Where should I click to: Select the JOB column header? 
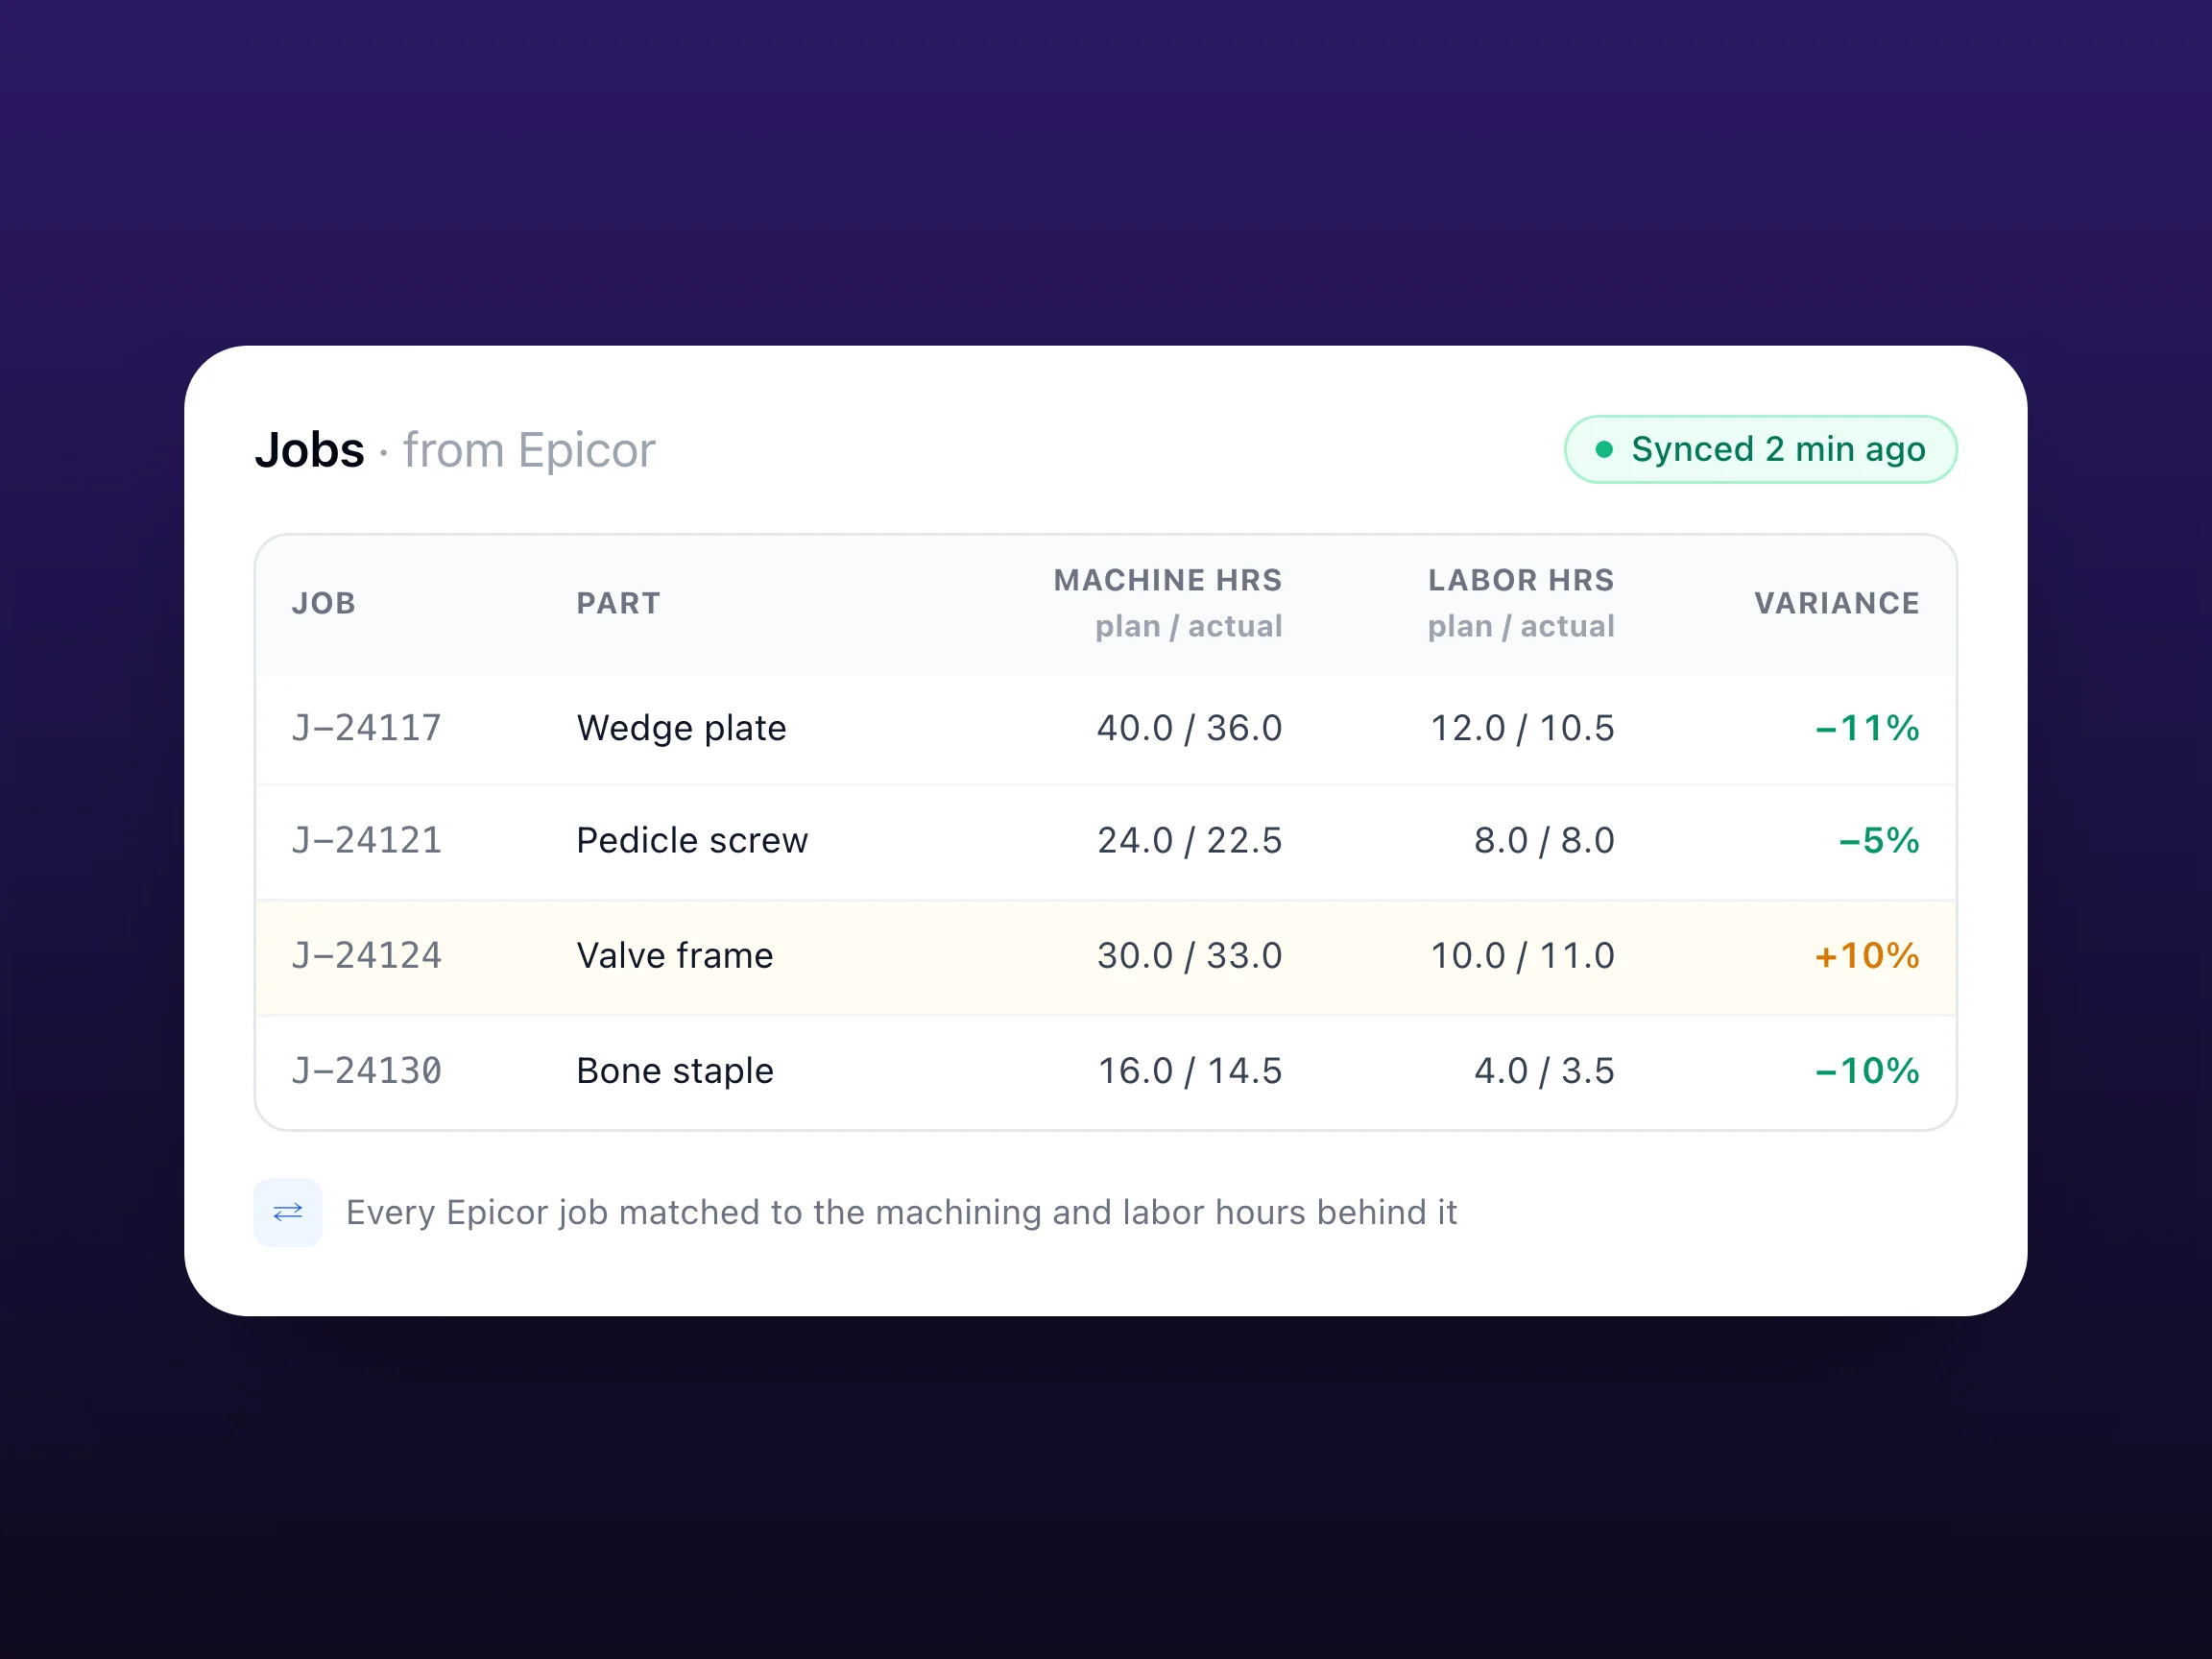pyautogui.click(x=324, y=603)
